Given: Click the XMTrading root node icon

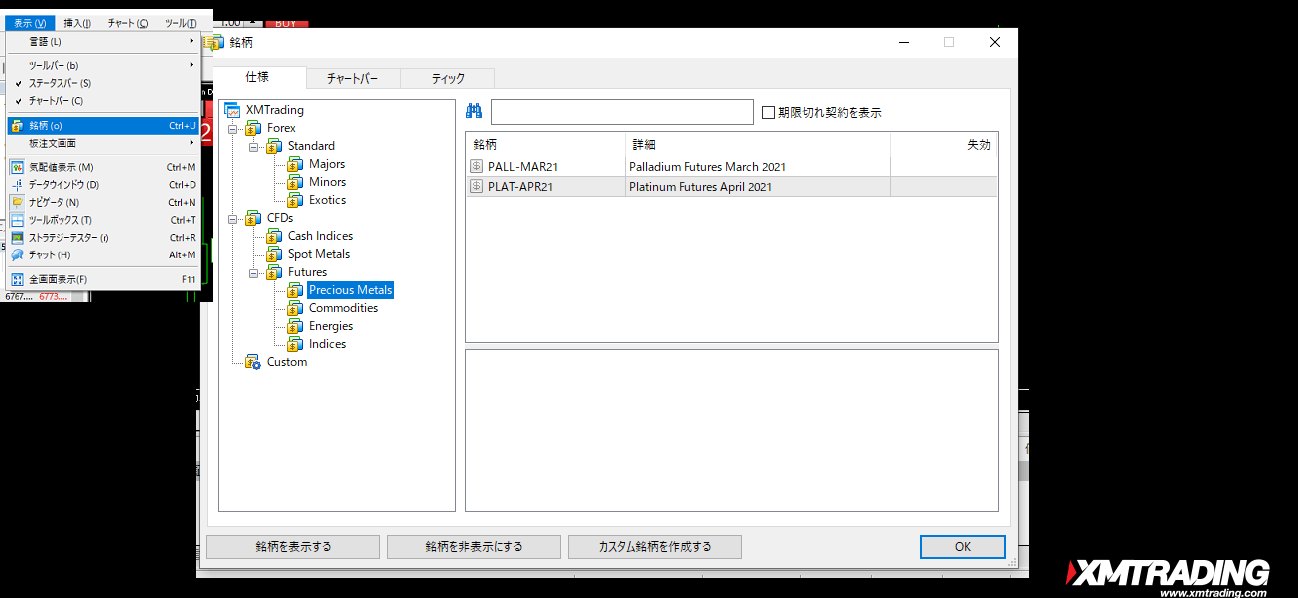Looking at the screenshot, I should 232,110.
